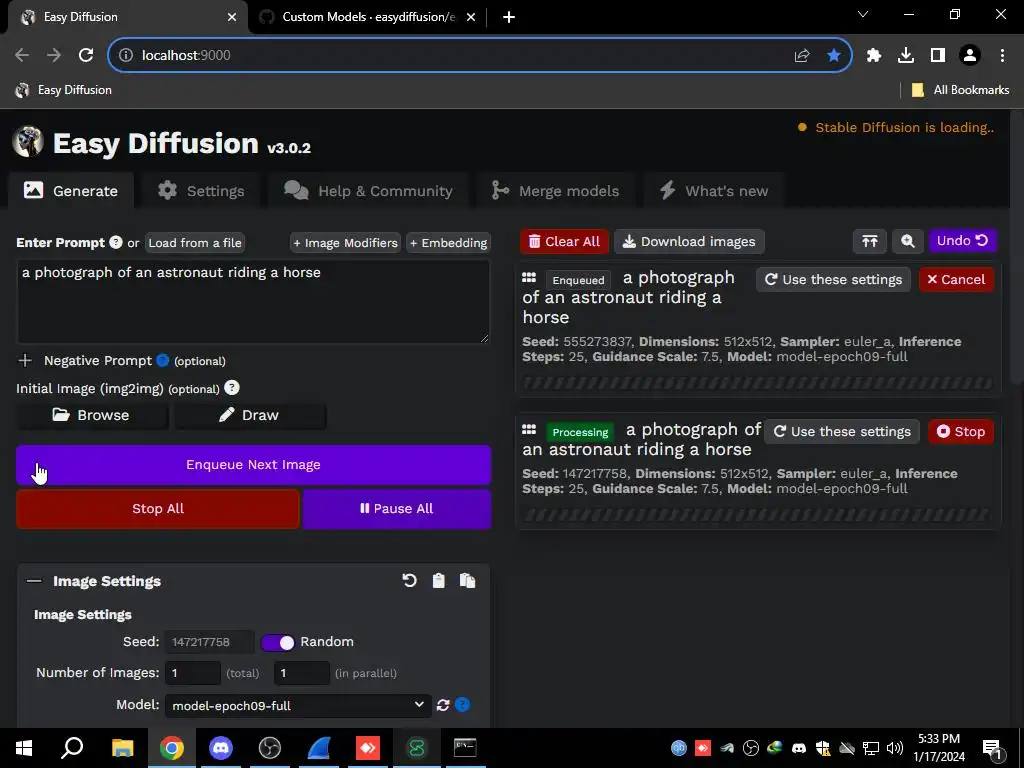This screenshot has height=768, width=1024.
Task: Grab the drag handle of the Processing task
Action: (x=529, y=430)
